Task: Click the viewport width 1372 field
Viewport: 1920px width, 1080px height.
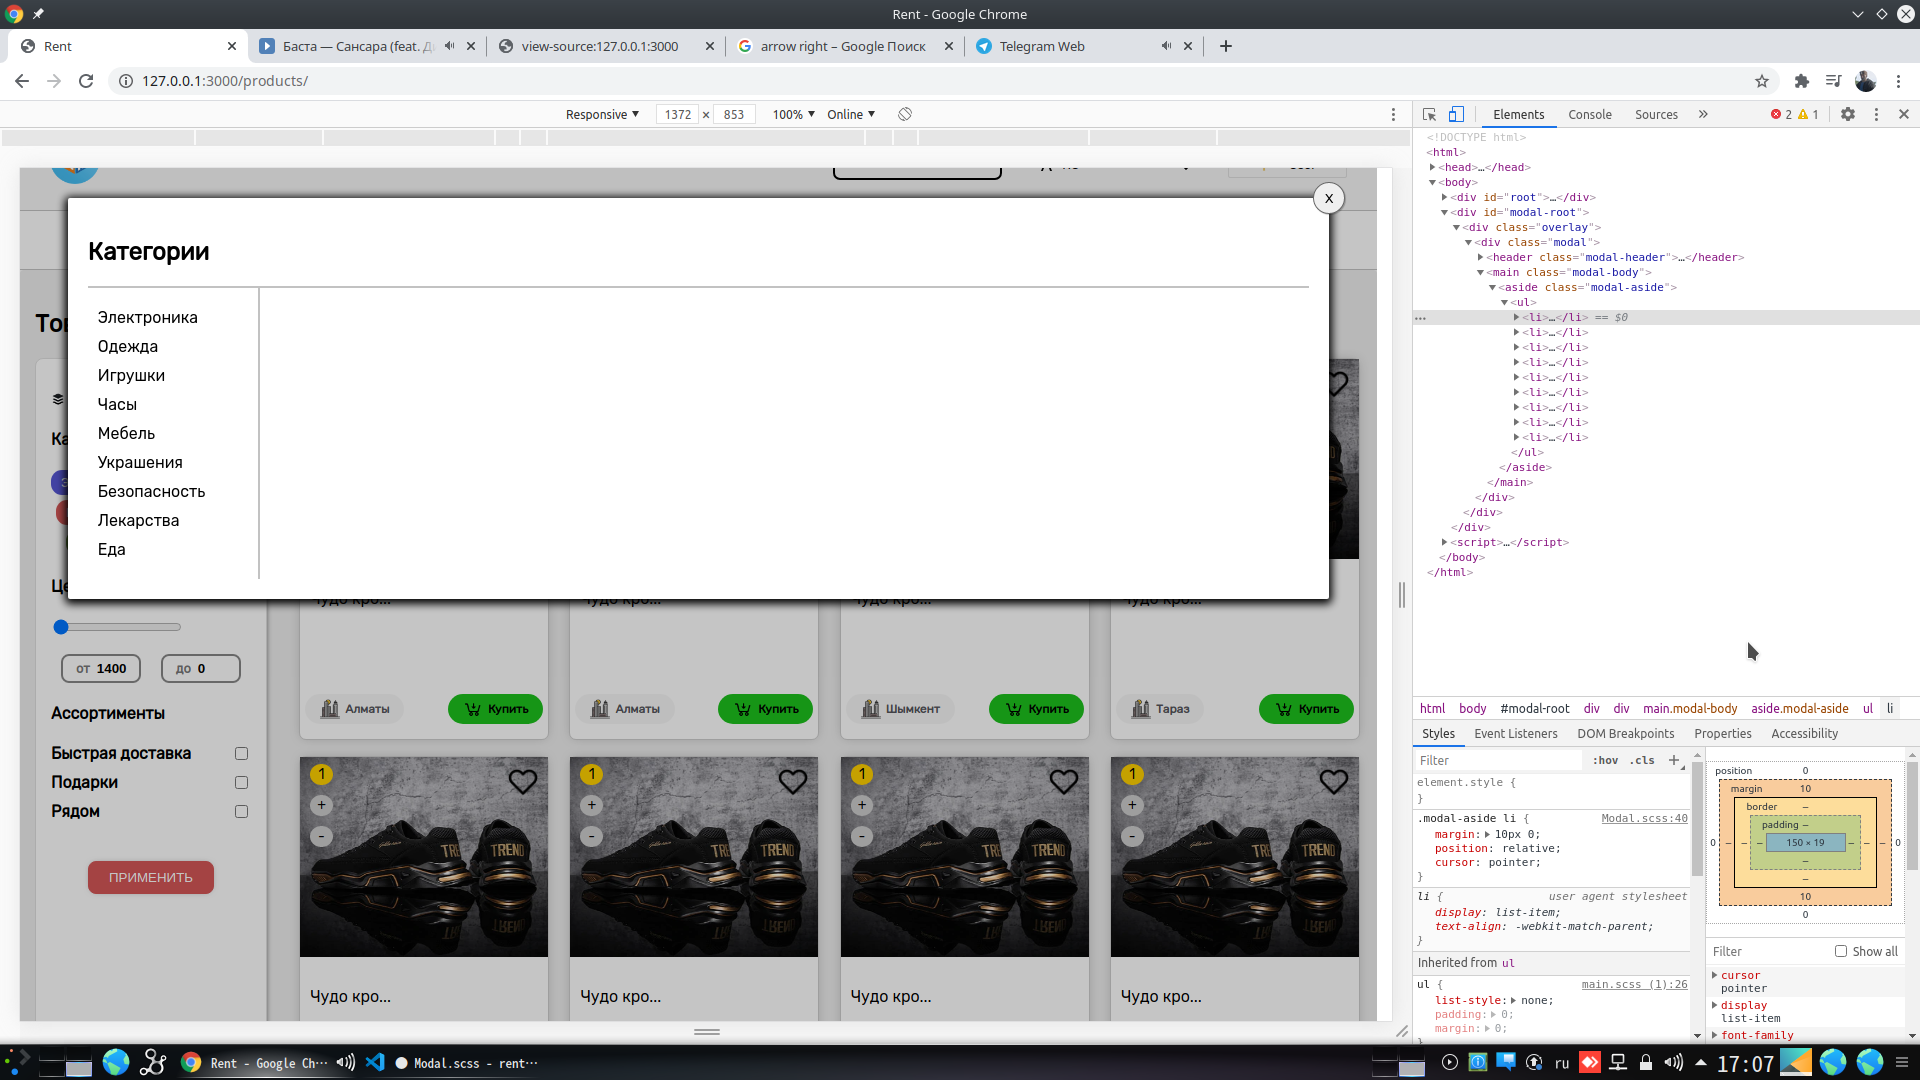Action: [x=678, y=114]
